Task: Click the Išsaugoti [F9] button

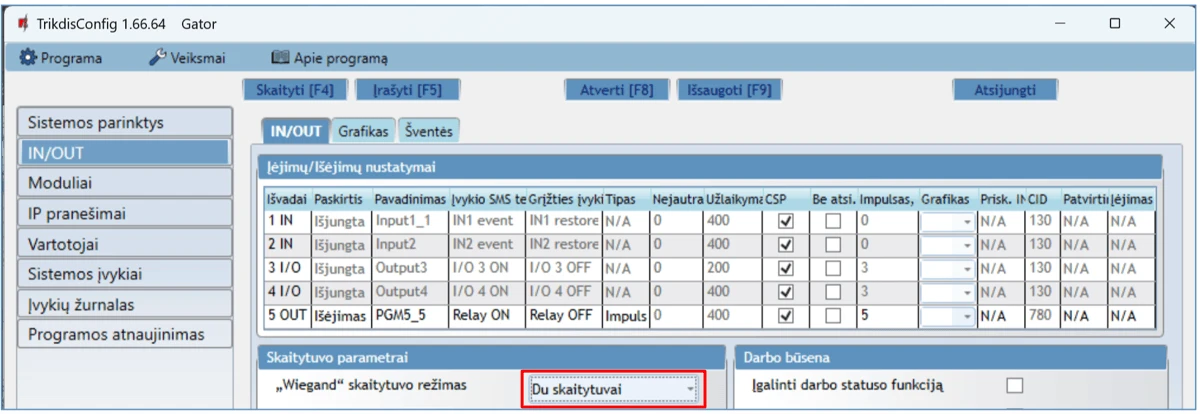Action: tap(729, 90)
